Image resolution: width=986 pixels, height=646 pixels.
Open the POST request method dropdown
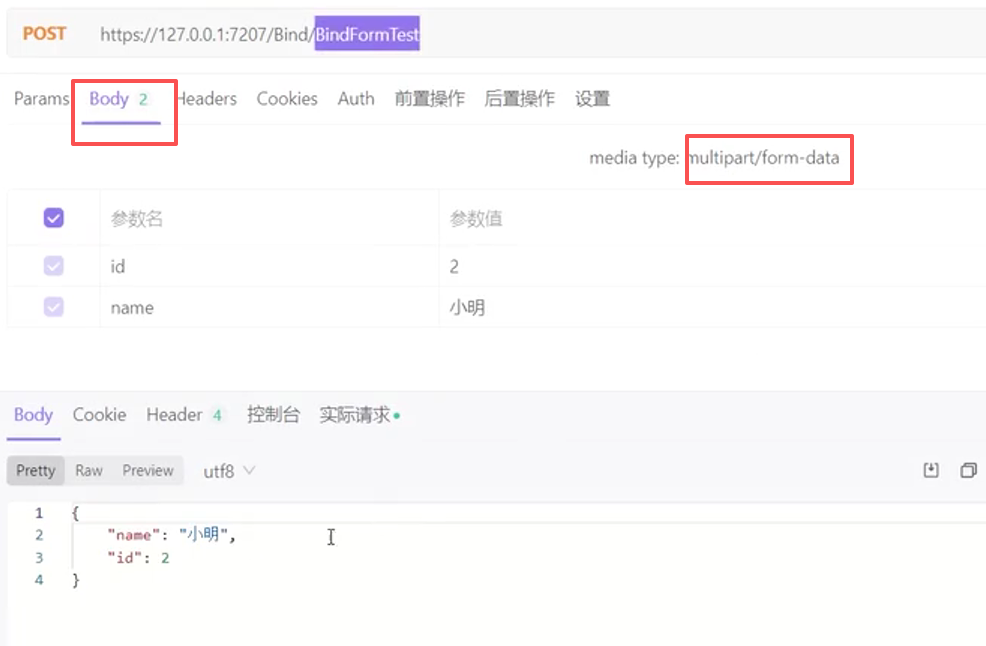(43, 32)
